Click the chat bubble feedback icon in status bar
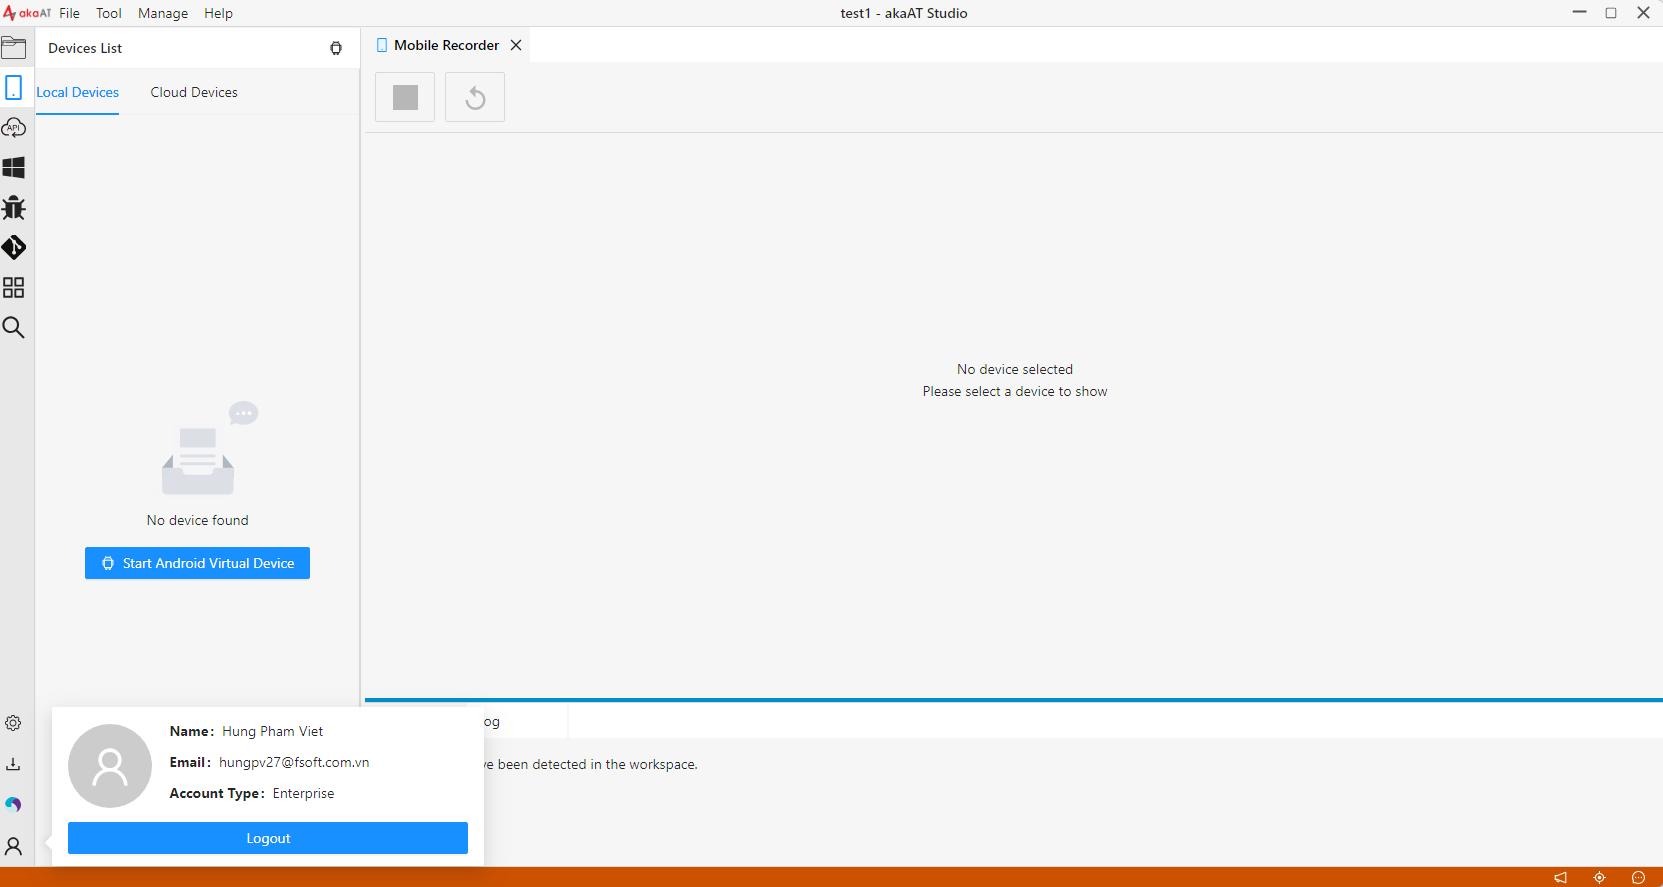The width and height of the screenshot is (1663, 887). click(x=1638, y=877)
